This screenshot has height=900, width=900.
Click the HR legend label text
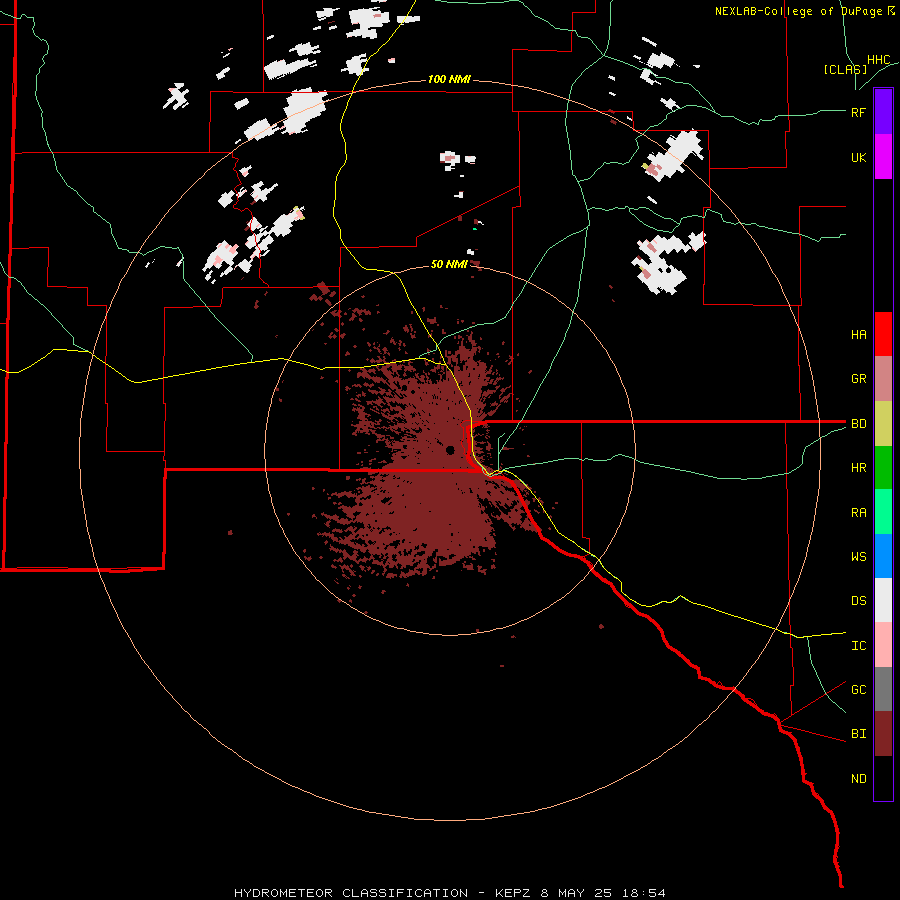click(858, 468)
